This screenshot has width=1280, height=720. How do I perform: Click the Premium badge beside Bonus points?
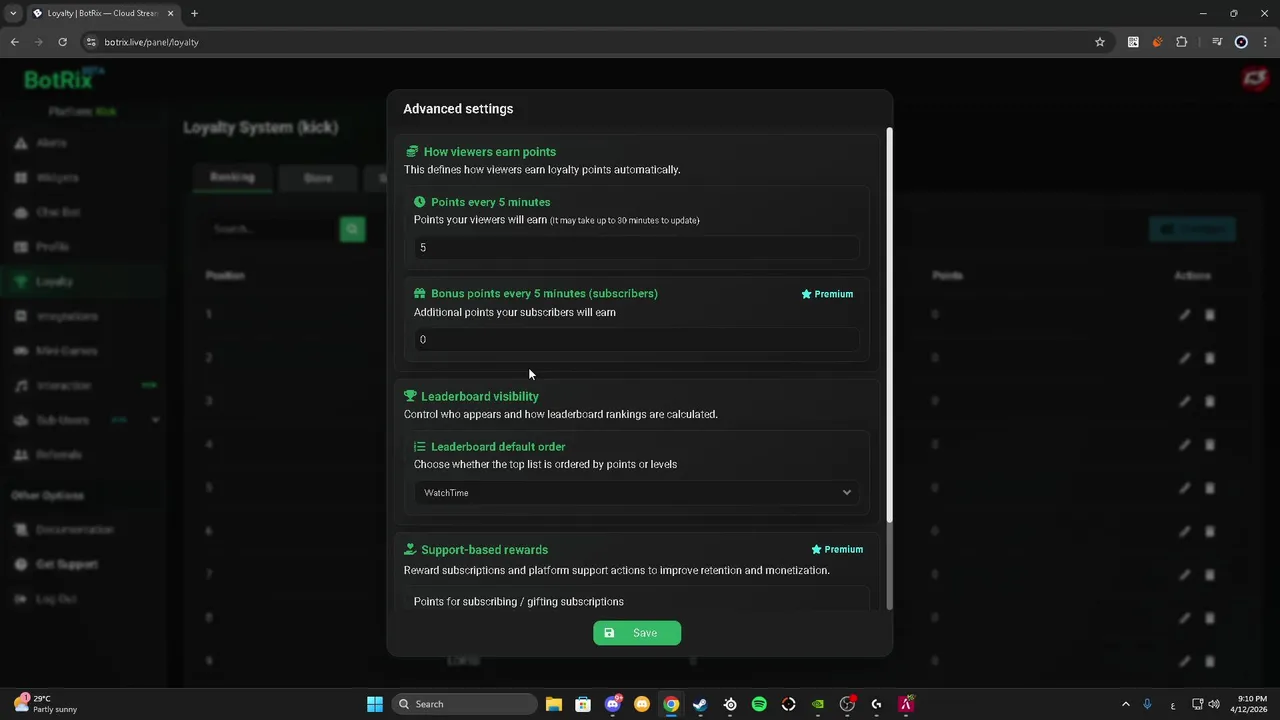pyautogui.click(x=827, y=294)
